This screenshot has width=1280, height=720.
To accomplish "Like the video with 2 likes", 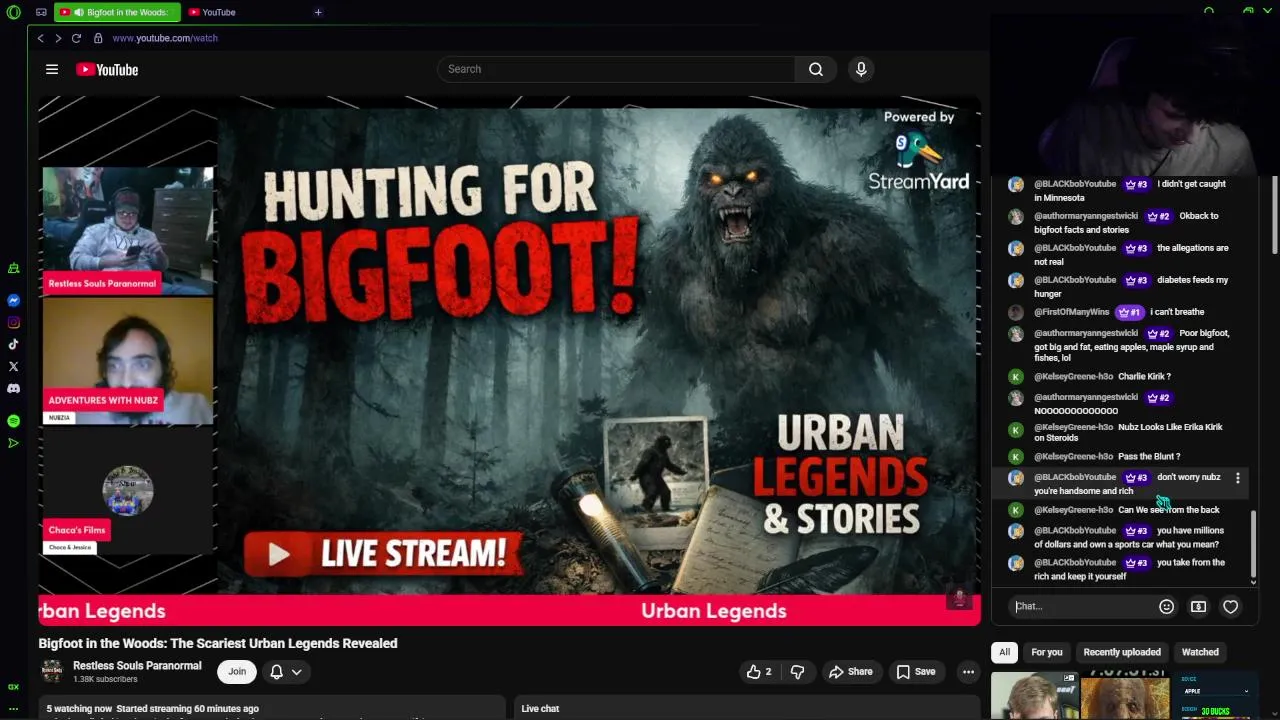I will pos(759,672).
